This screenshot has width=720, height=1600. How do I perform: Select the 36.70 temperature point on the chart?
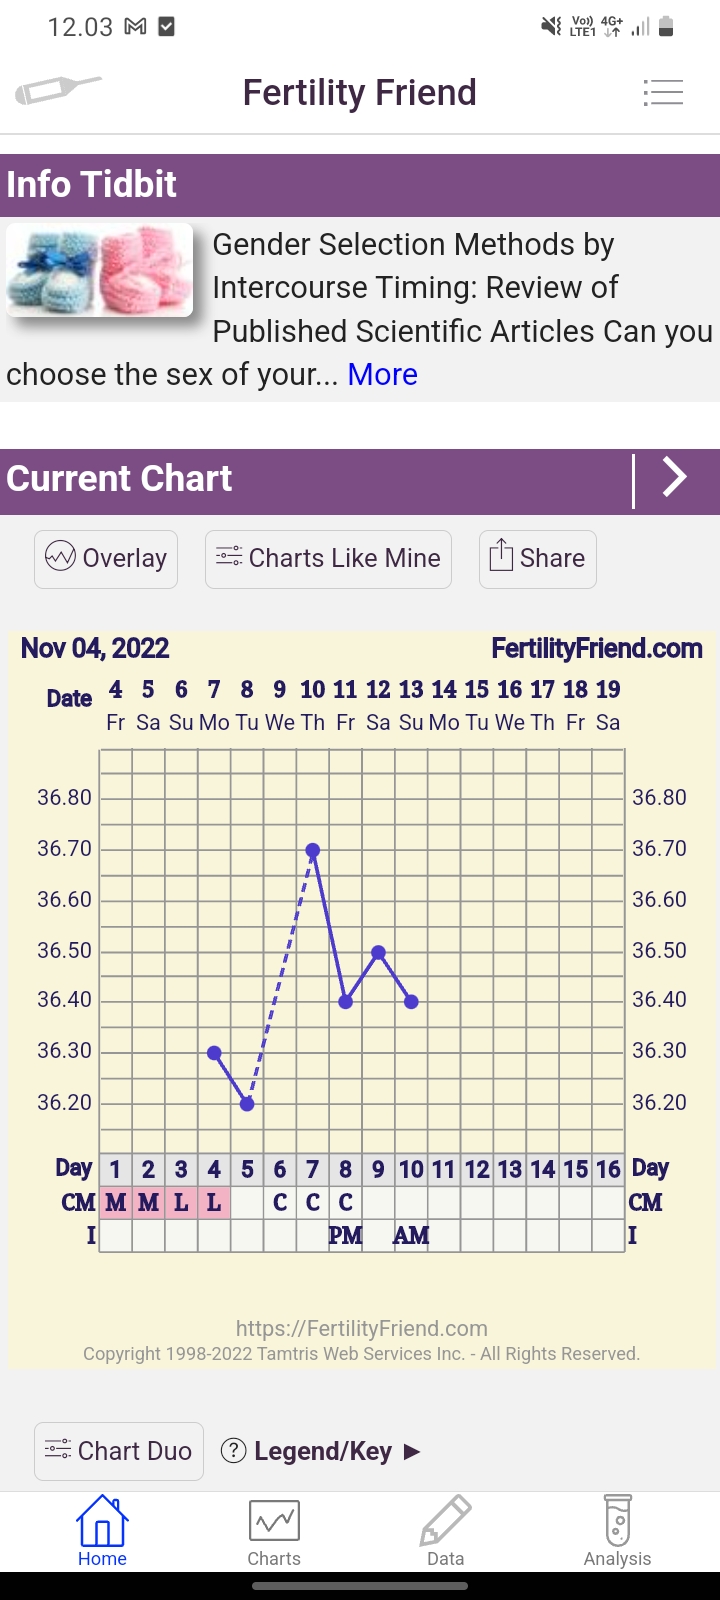pos(313,851)
